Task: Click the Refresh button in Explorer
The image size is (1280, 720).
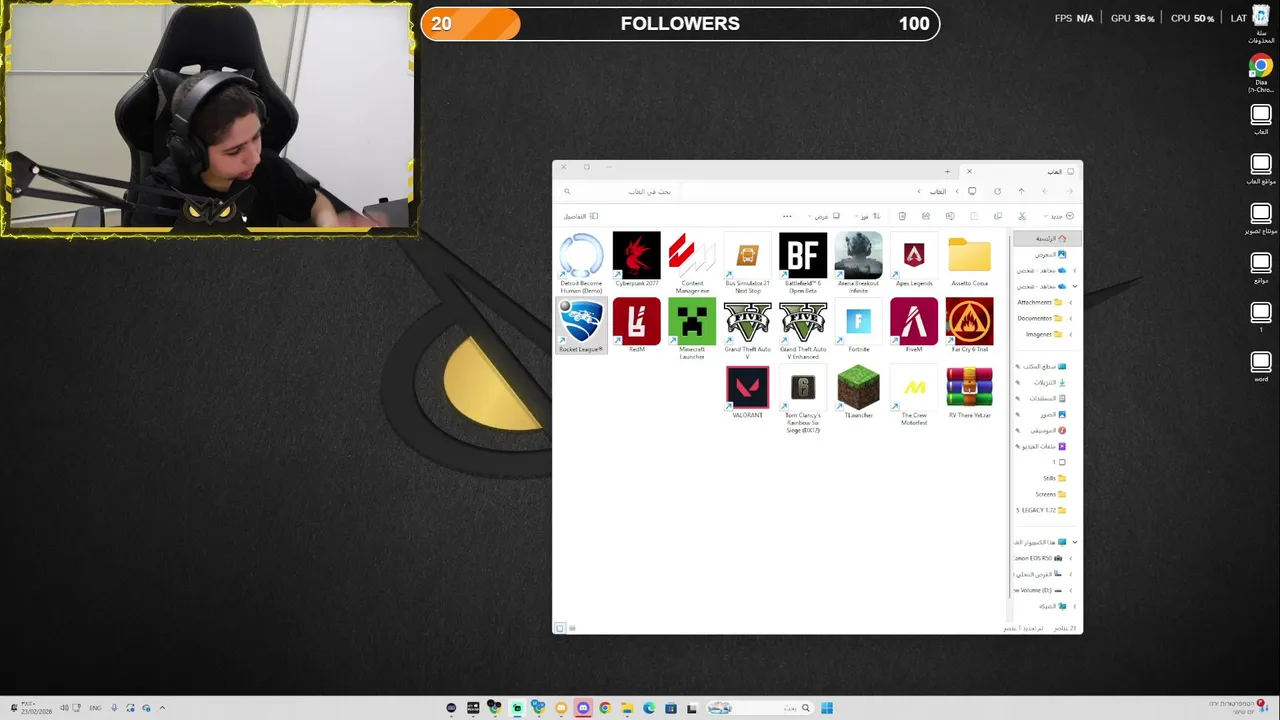Action: 997,191
